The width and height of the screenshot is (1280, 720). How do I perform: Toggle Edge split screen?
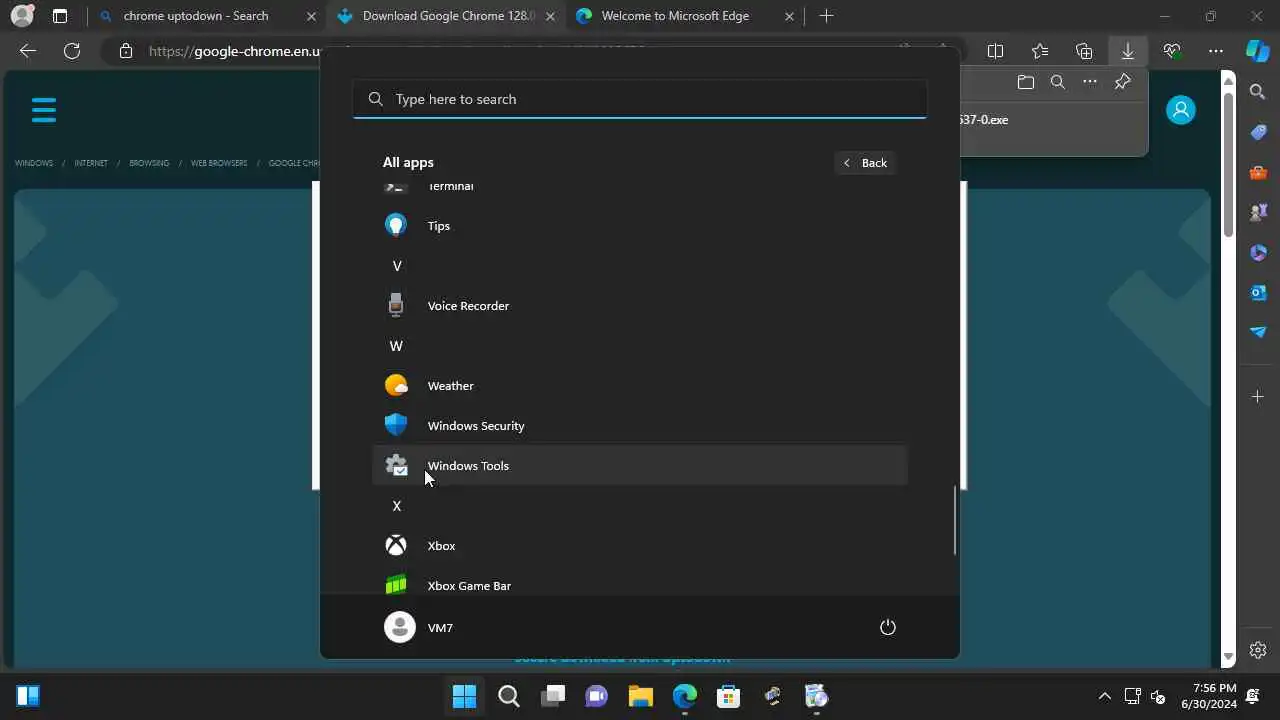[x=995, y=51]
